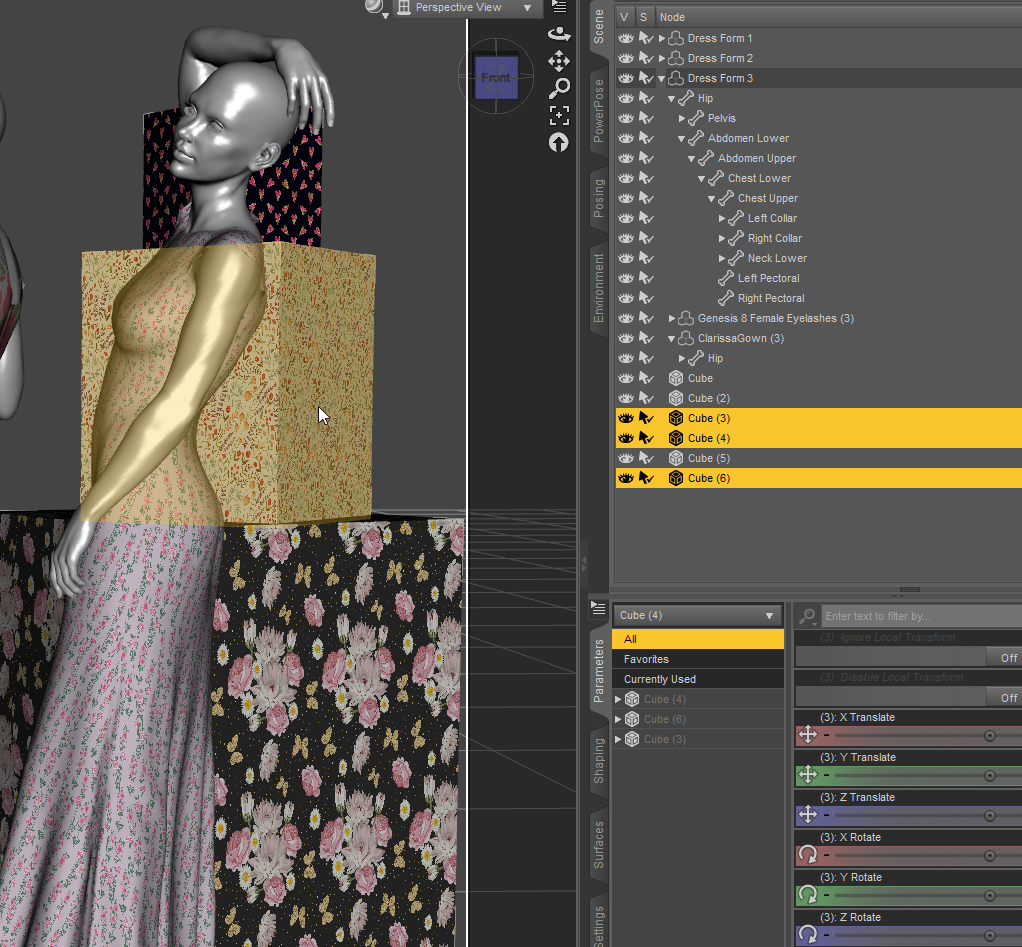Image resolution: width=1022 pixels, height=947 pixels.
Task: Toggle Disable Local Transform Off button
Action: point(1008,697)
